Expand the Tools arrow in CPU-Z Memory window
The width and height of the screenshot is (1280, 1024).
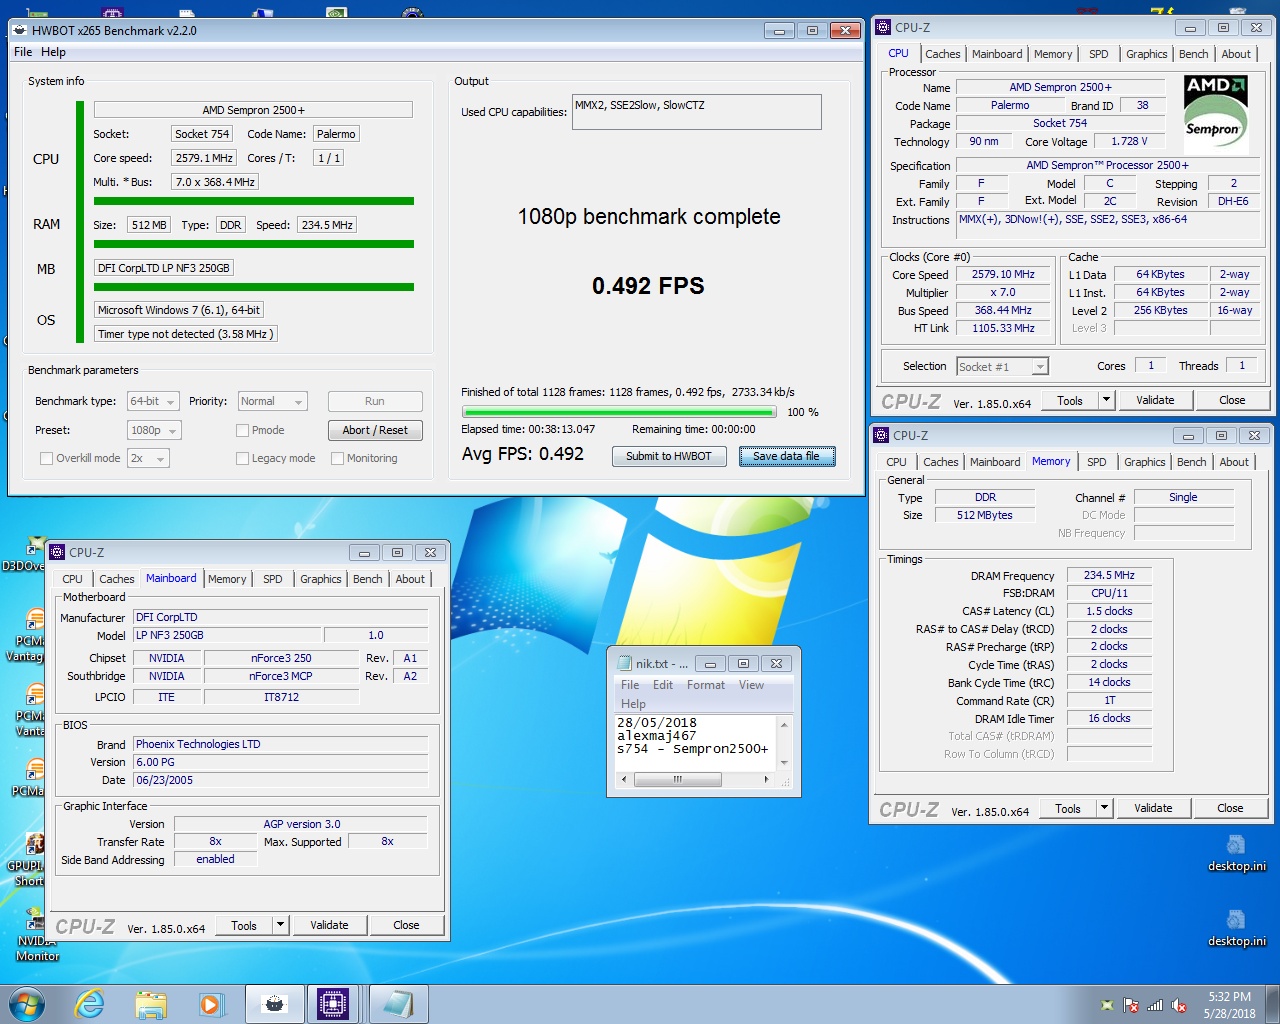click(1104, 808)
